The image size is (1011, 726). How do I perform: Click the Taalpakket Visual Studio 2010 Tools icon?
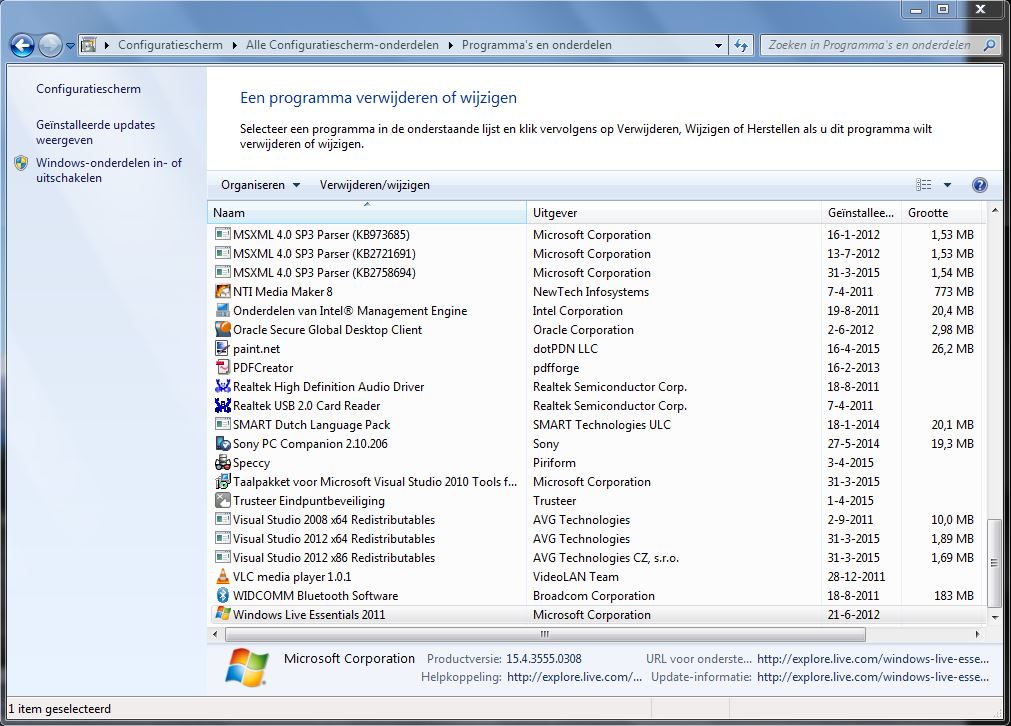tap(222, 482)
